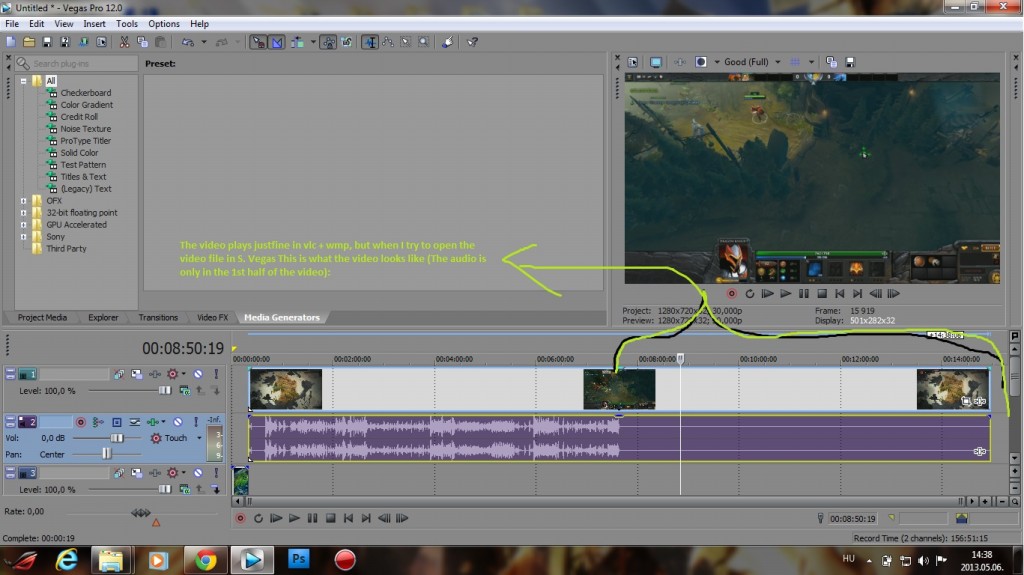This screenshot has width=1024, height=575.
Task: Open the Tools menu
Action: tap(127, 24)
